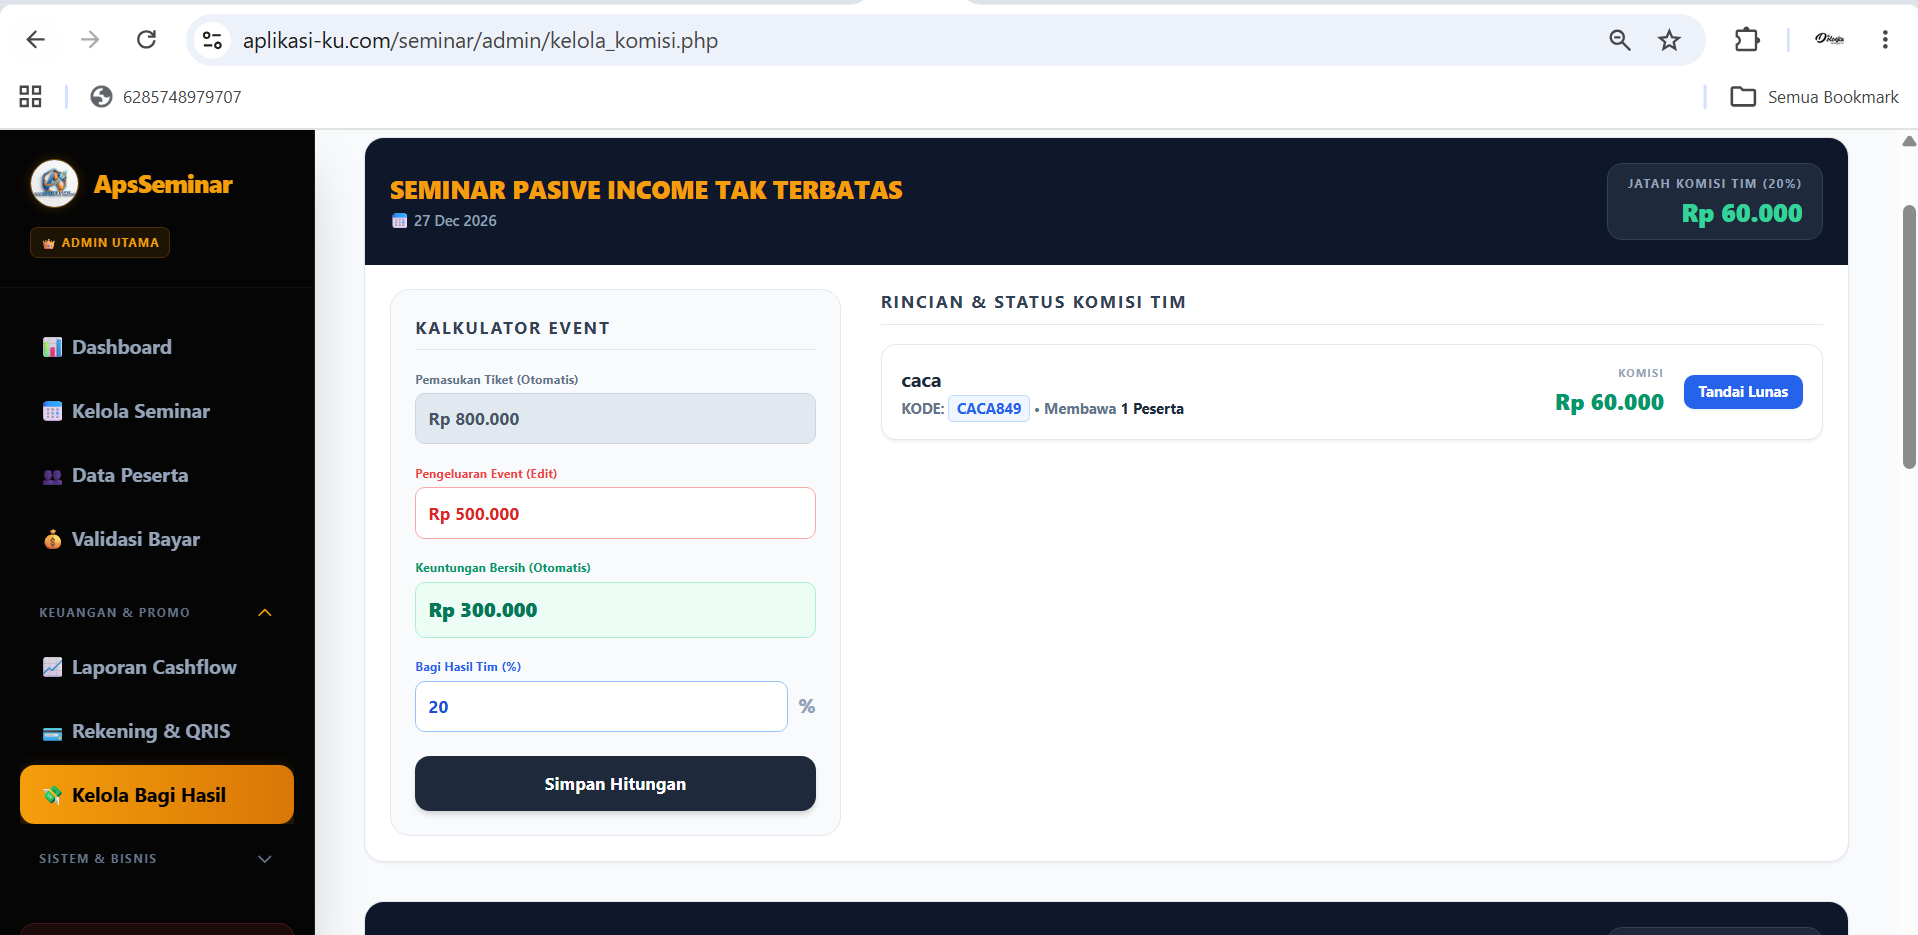Image resolution: width=1918 pixels, height=935 pixels.
Task: Select the active Kelola Bagi Hasil item
Action: pyautogui.click(x=157, y=795)
